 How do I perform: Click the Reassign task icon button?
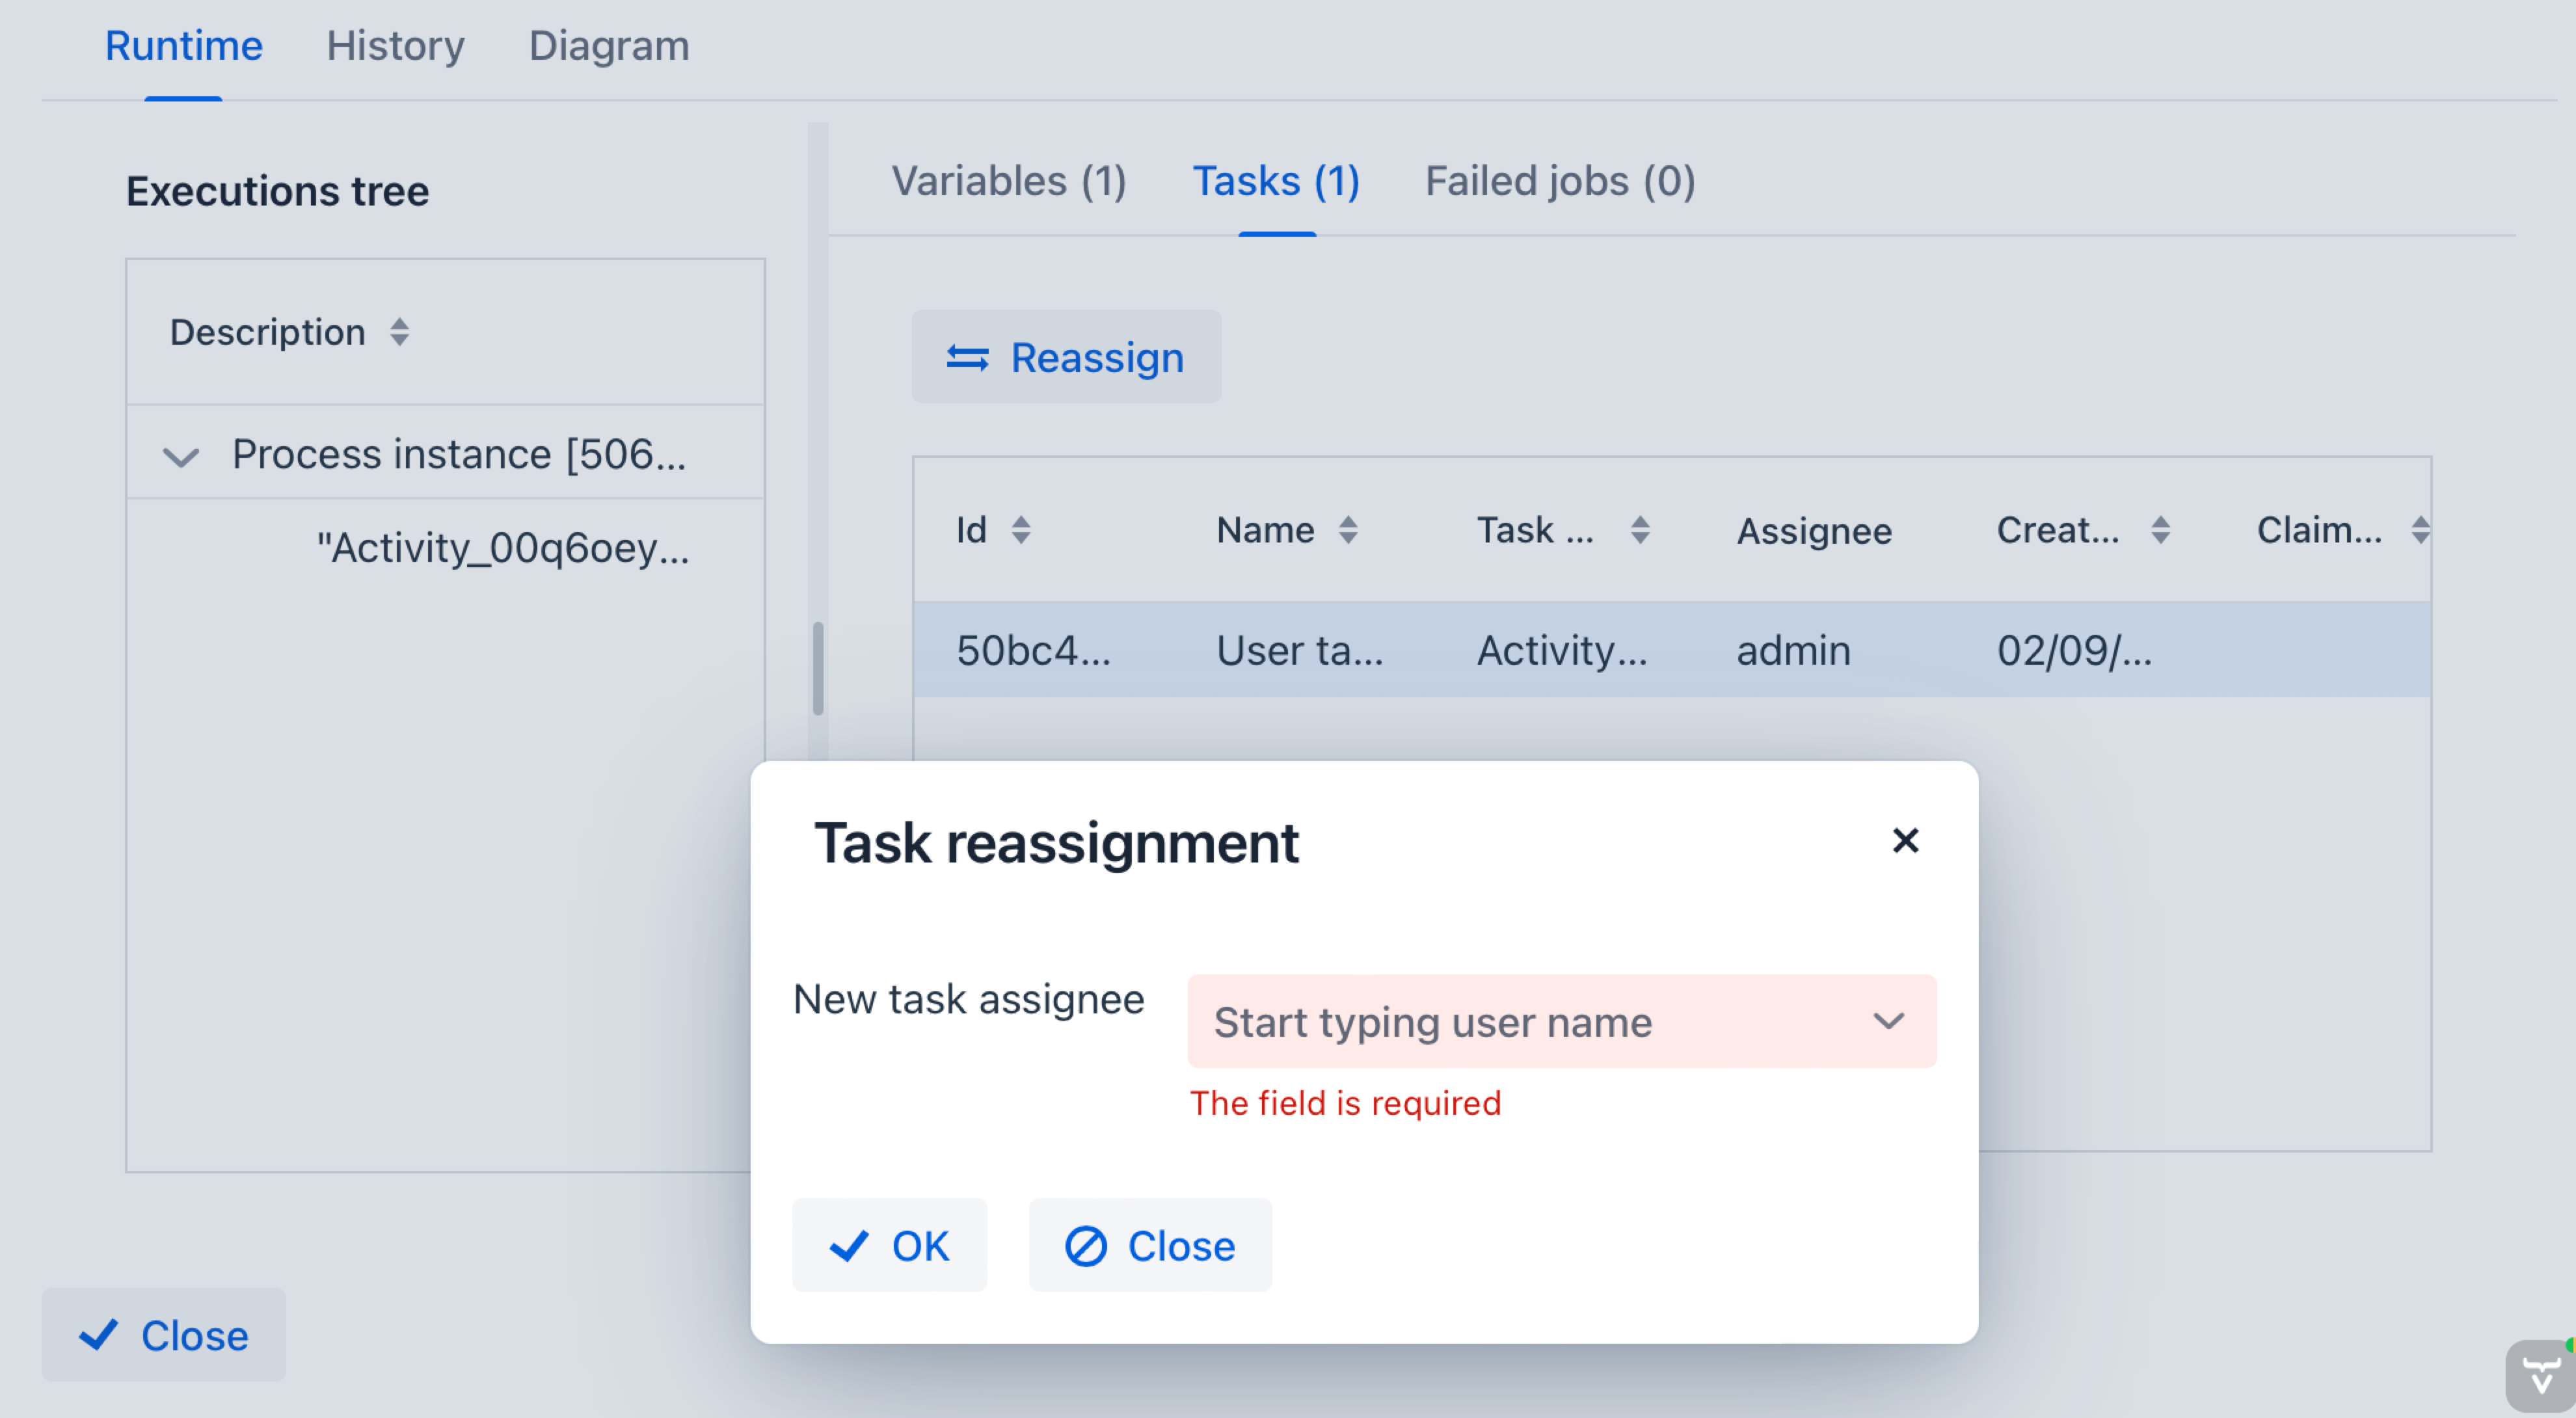pos(966,358)
